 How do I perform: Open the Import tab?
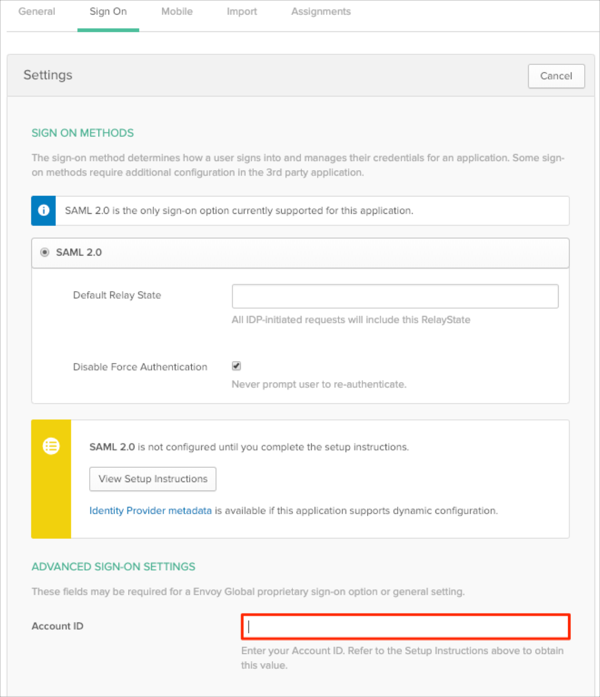[x=241, y=12]
